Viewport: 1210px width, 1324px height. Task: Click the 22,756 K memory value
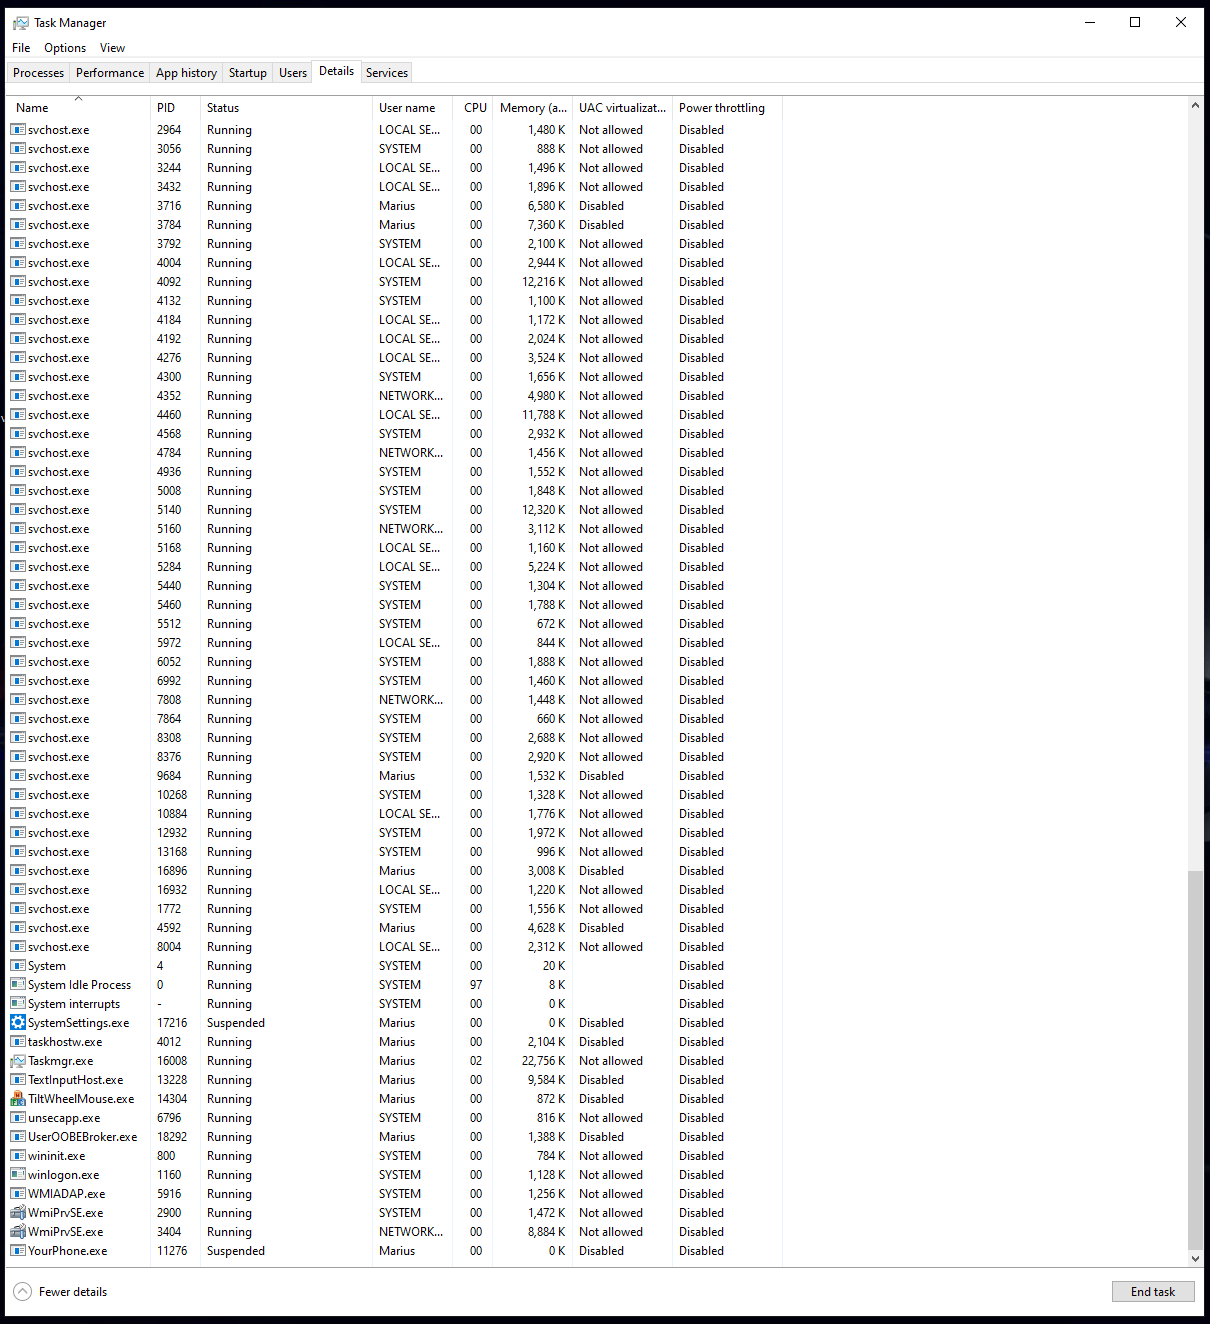point(543,1061)
